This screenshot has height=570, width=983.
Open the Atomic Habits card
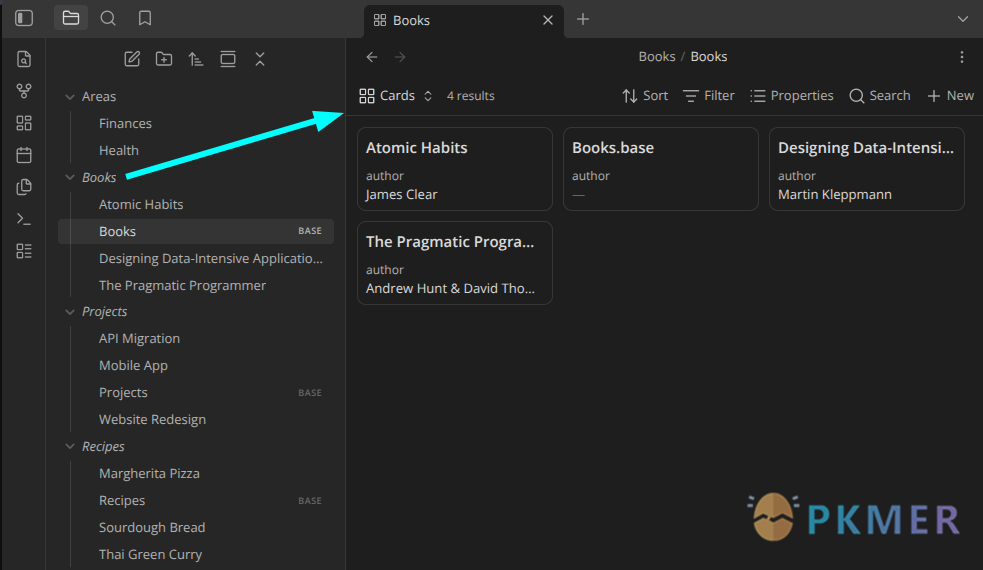coord(455,169)
